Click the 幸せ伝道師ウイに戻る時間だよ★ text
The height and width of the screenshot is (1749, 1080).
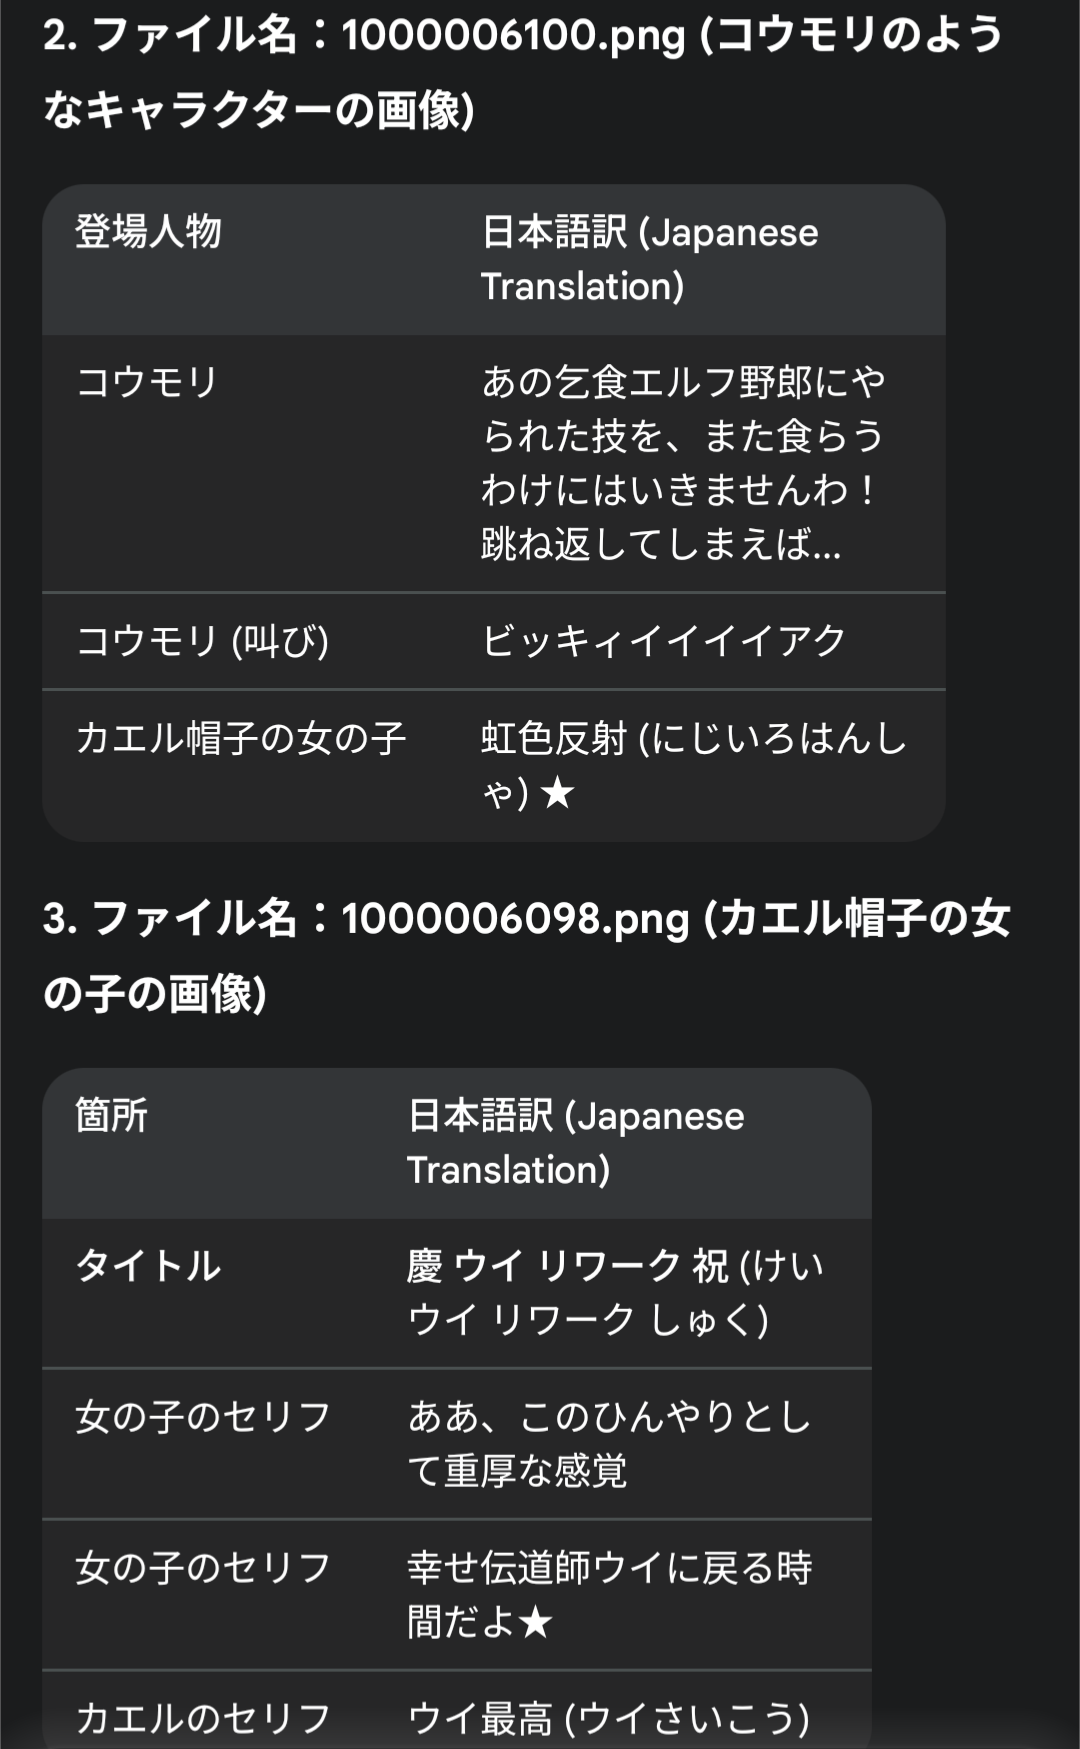tap(609, 1595)
